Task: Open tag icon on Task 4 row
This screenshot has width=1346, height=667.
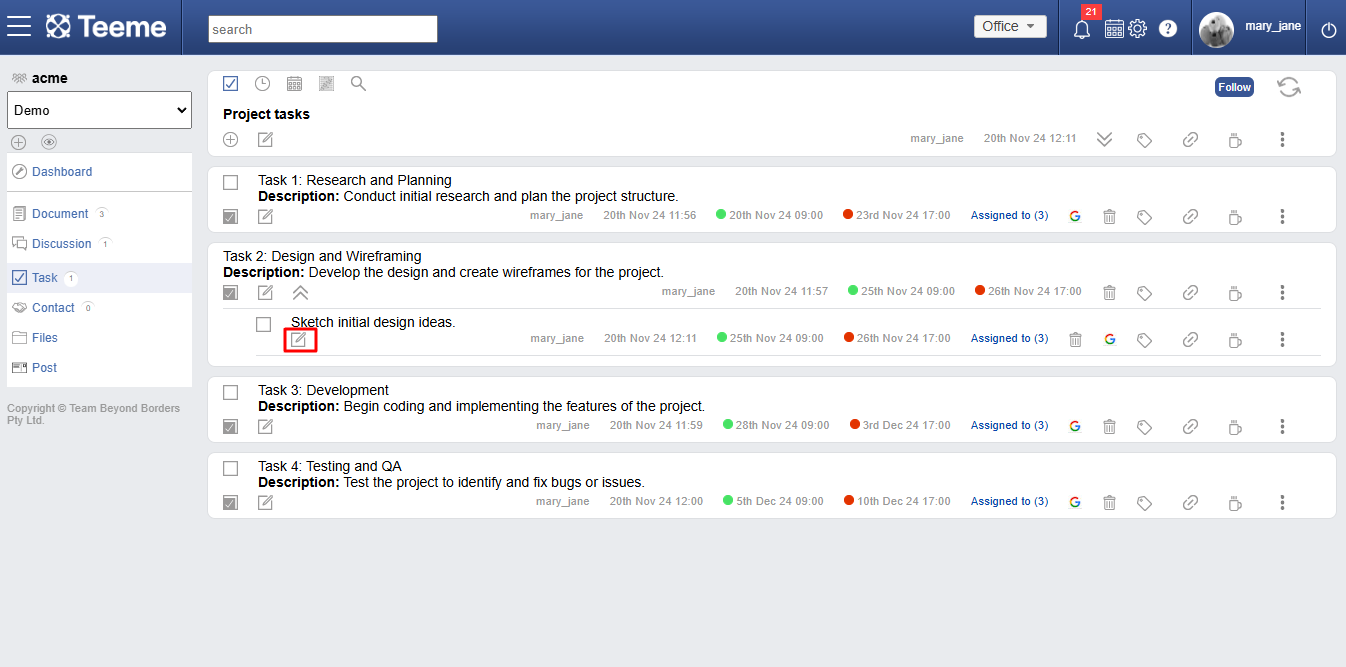Action: [1145, 503]
